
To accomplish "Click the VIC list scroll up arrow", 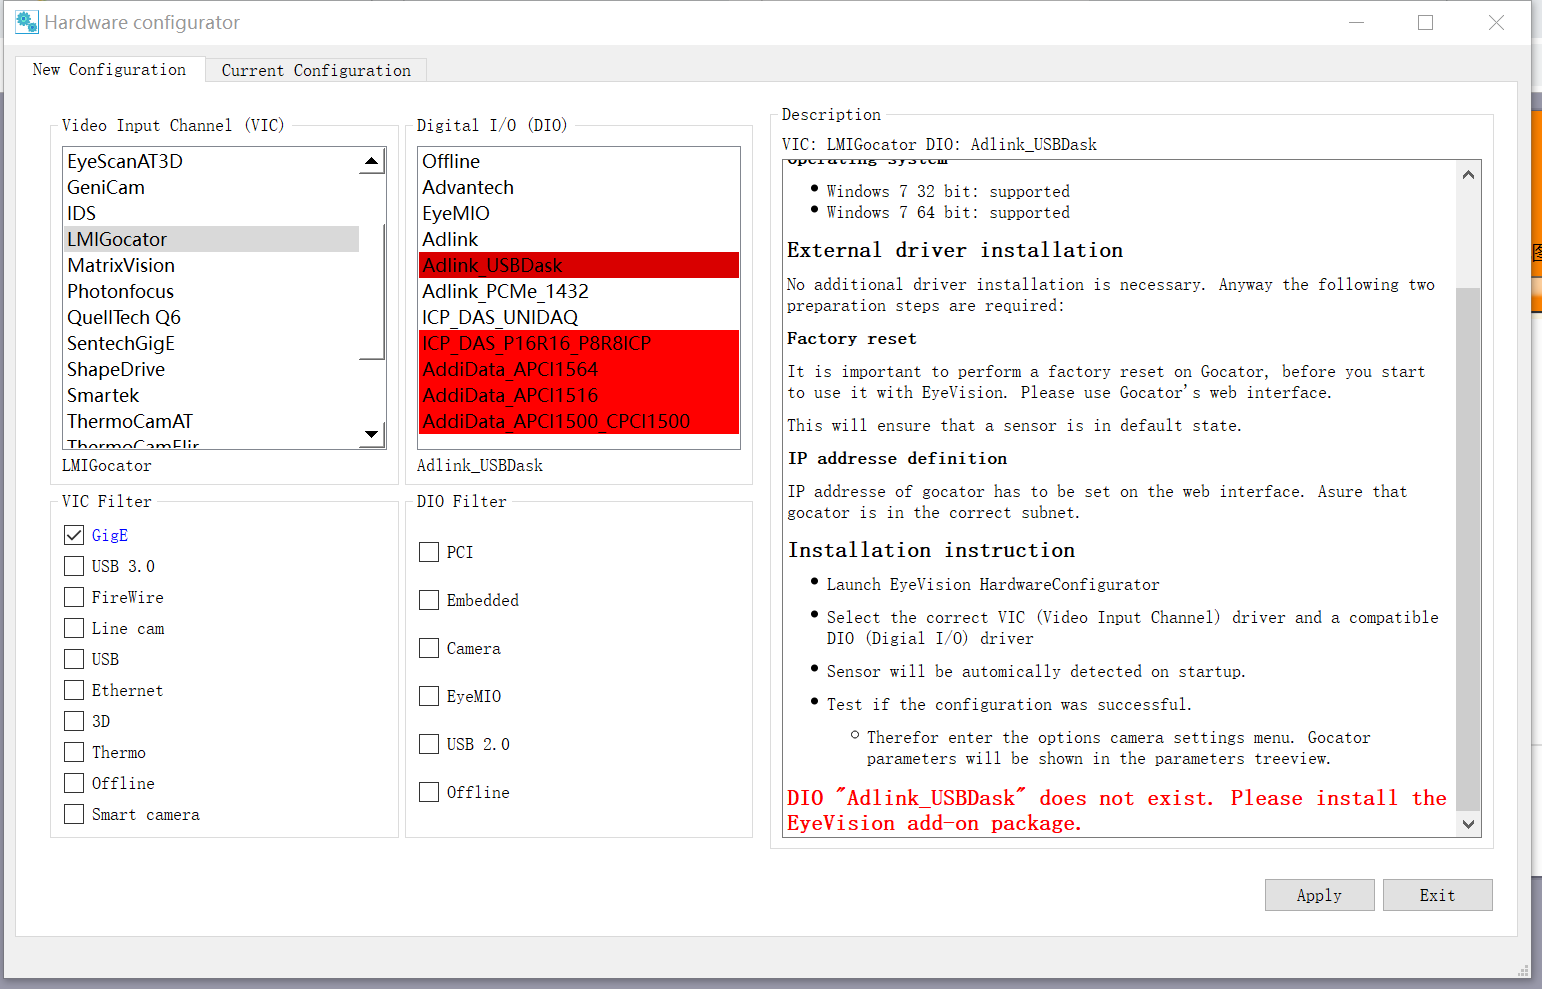I will click(372, 161).
